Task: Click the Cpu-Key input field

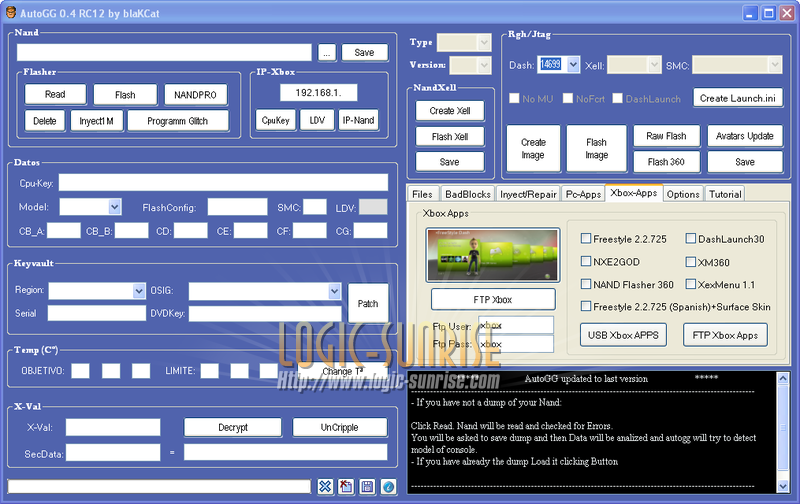Action: pyautogui.click(x=222, y=182)
